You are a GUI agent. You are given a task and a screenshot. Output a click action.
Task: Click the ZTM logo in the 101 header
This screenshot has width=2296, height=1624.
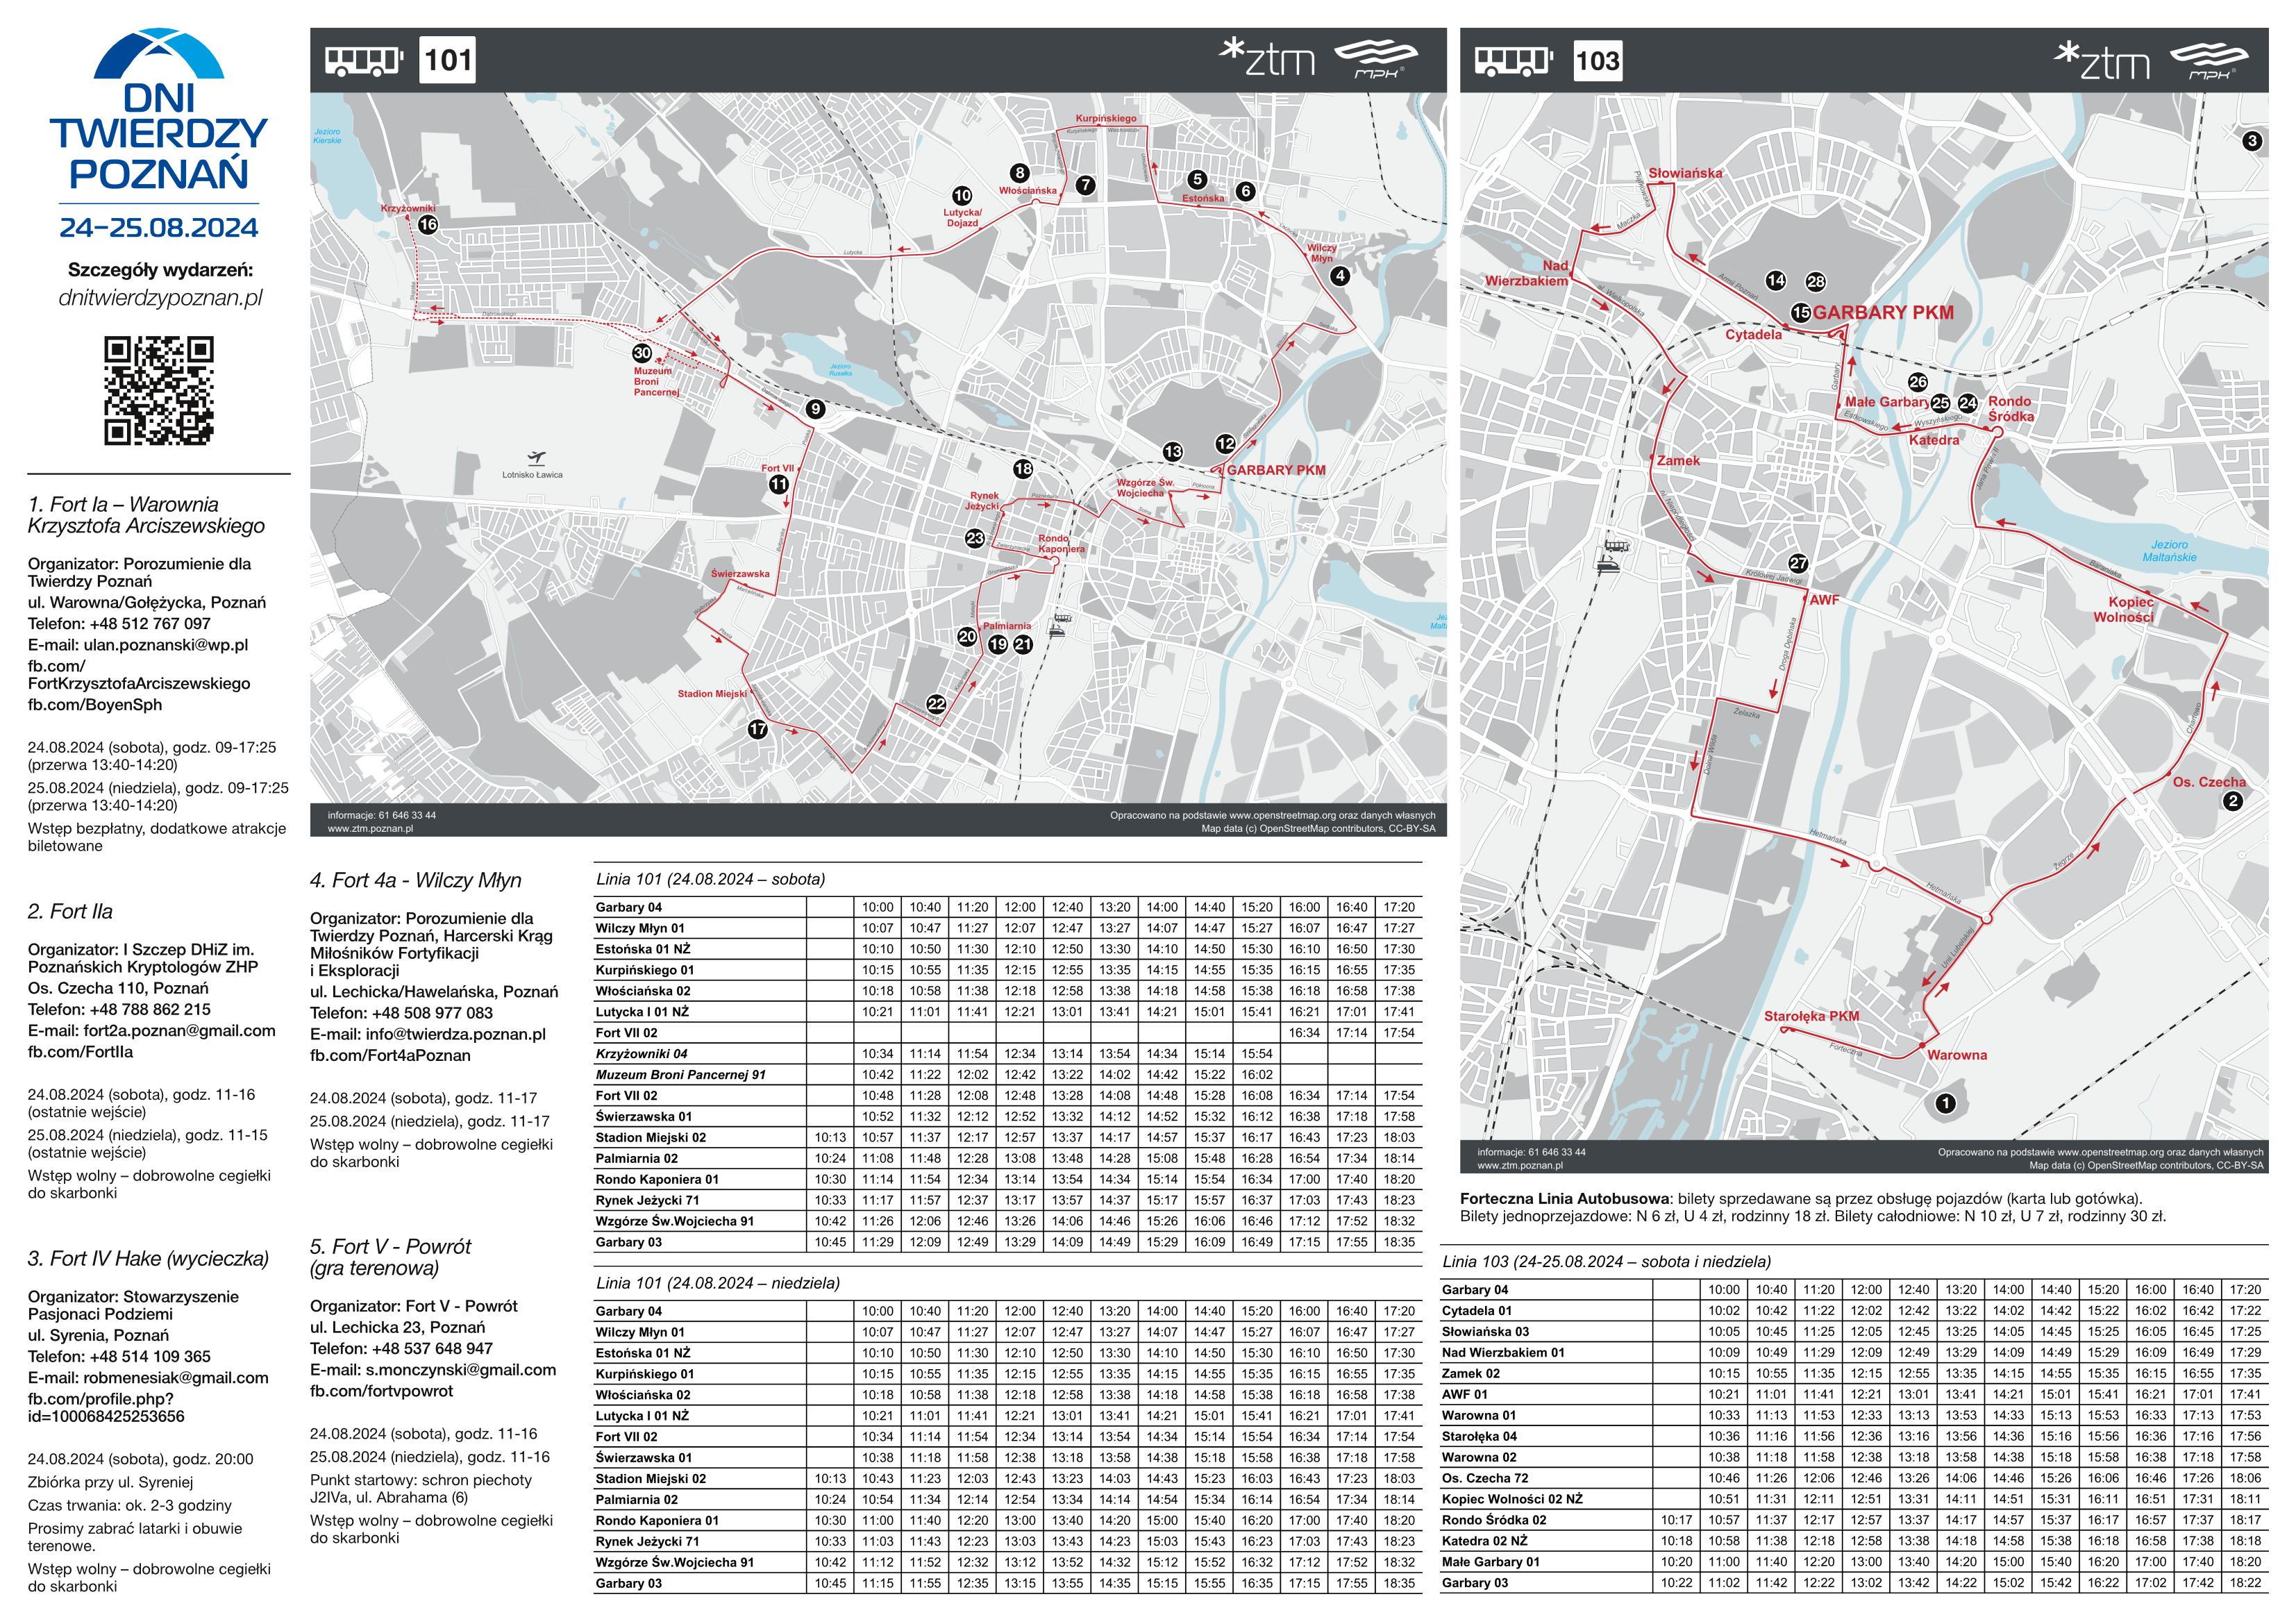pyautogui.click(x=1267, y=58)
